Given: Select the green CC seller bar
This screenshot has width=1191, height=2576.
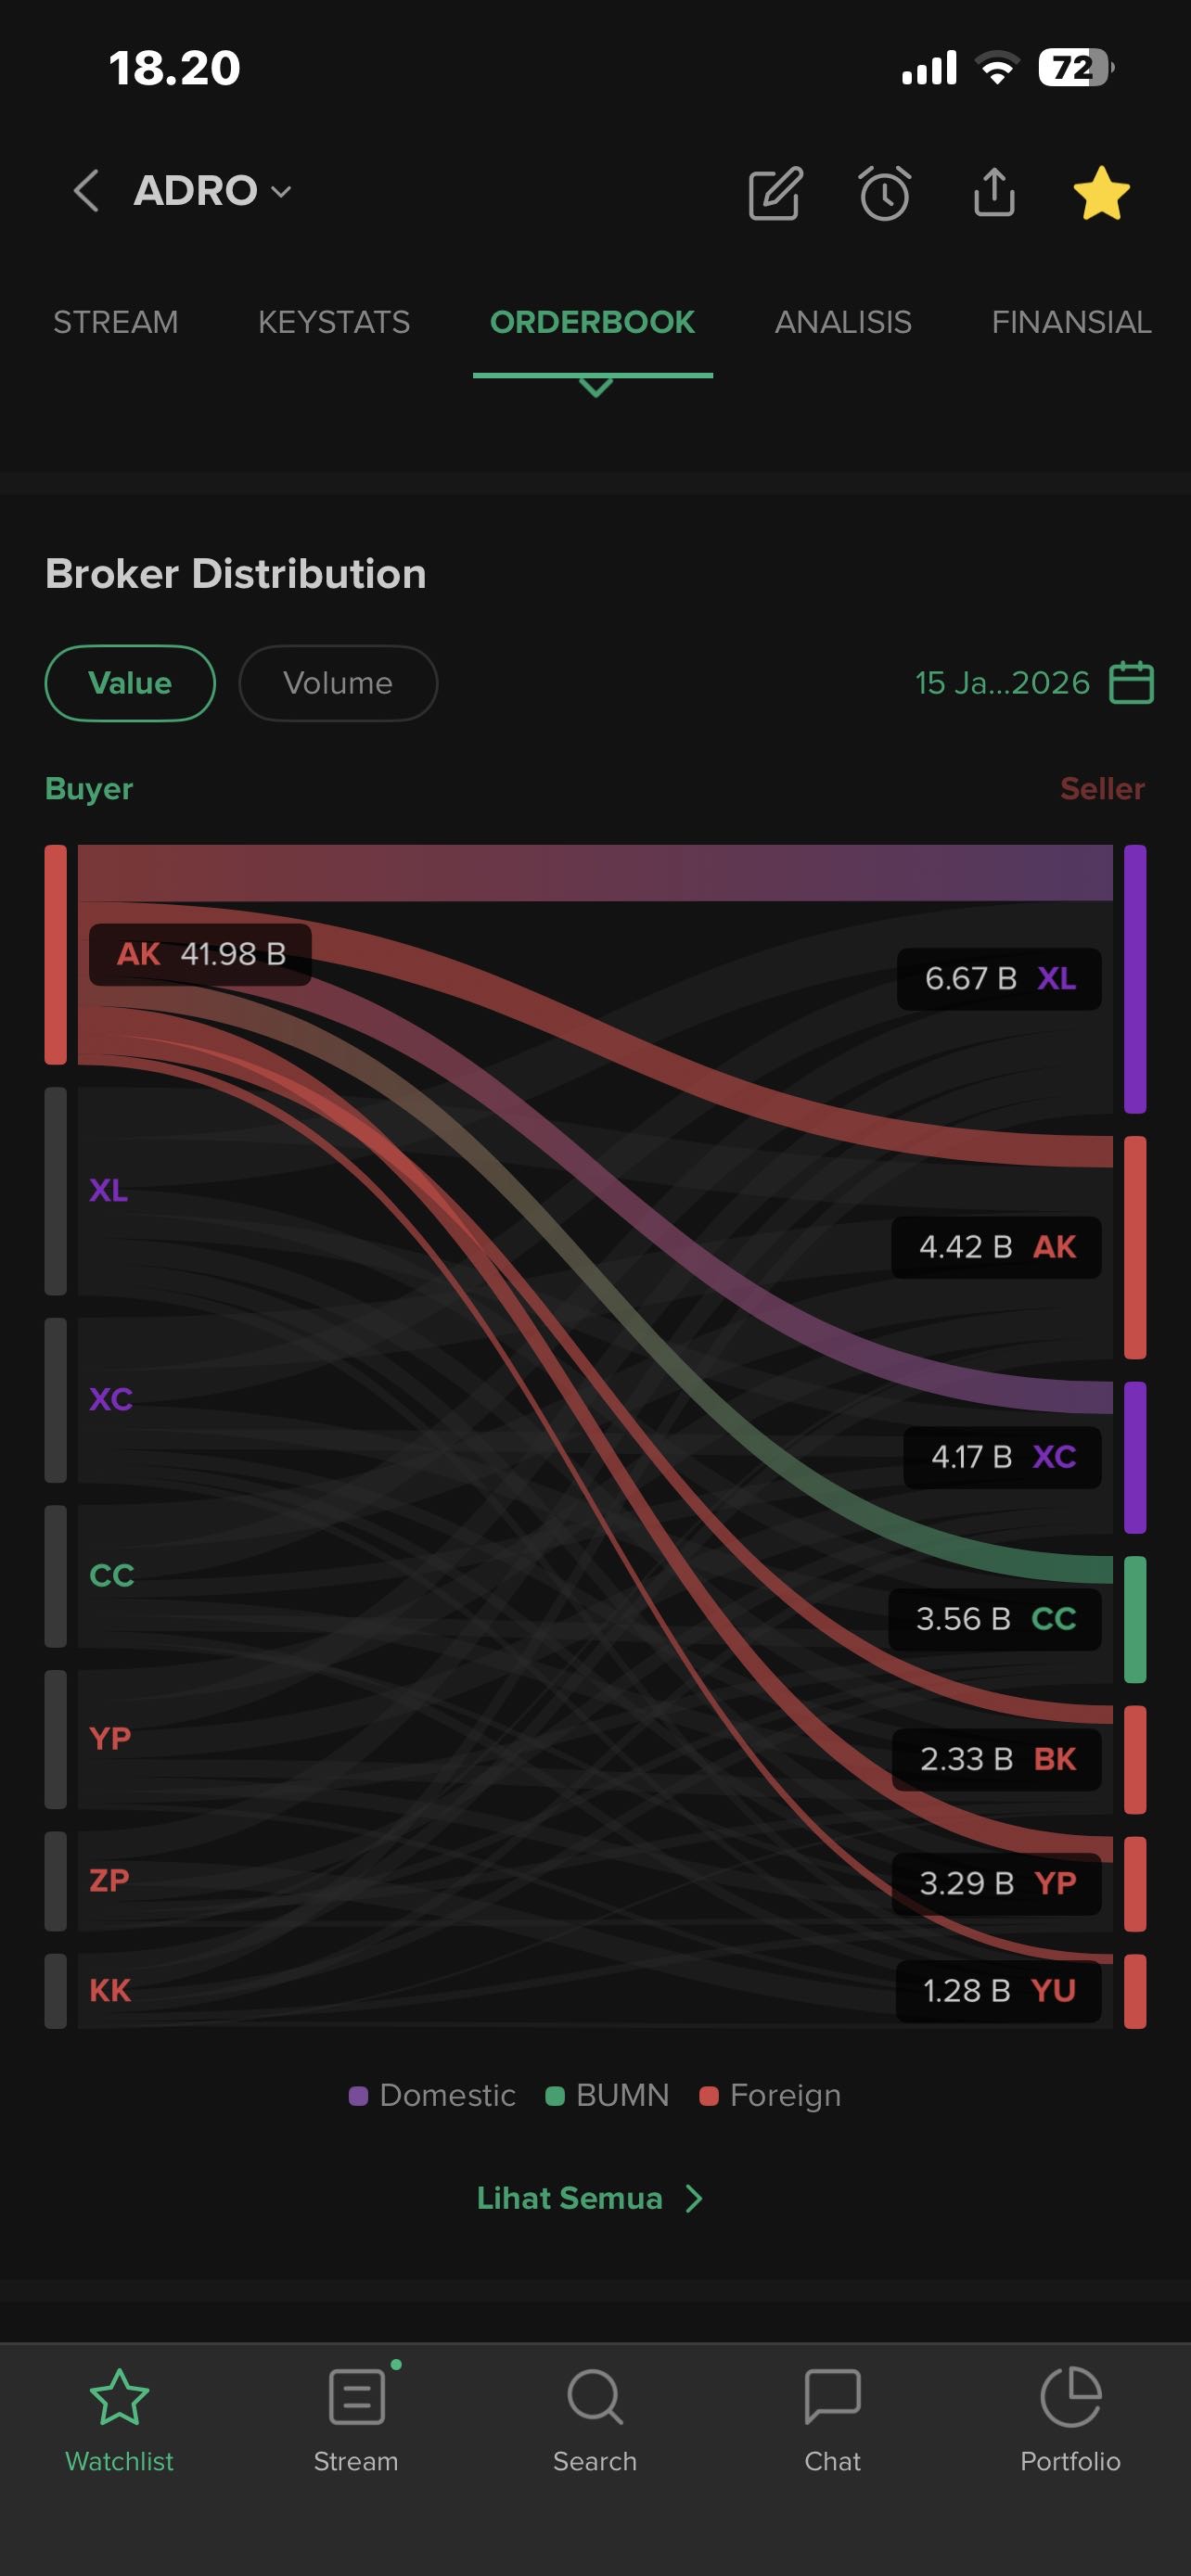Looking at the screenshot, I should 1134,1619.
